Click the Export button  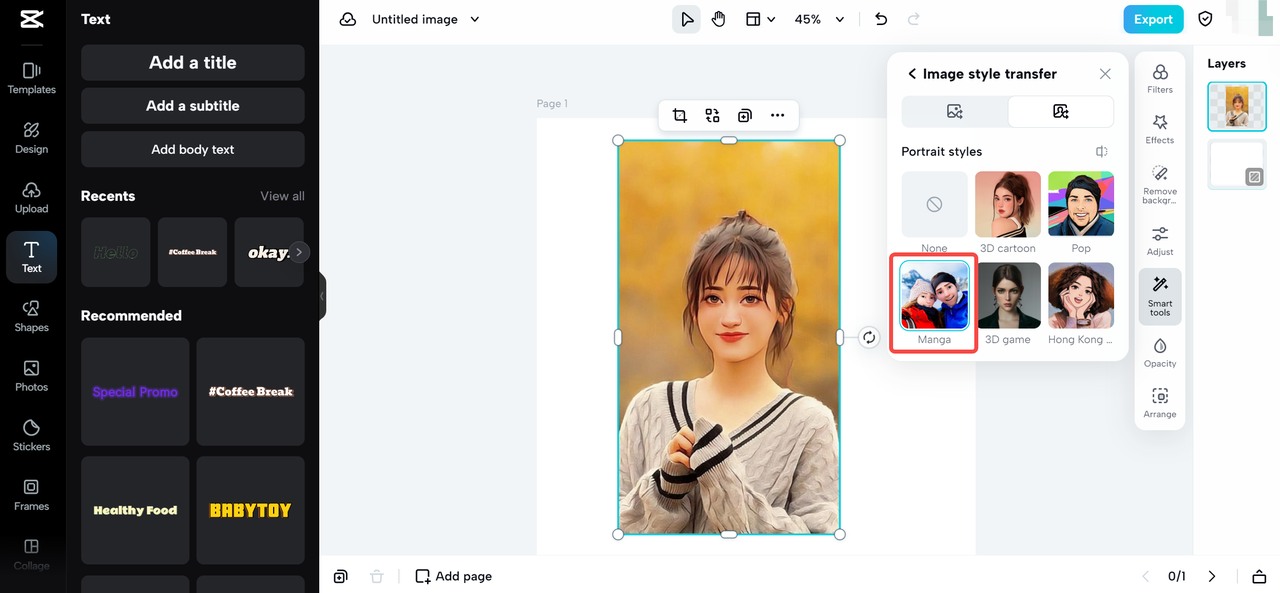coord(1153,19)
